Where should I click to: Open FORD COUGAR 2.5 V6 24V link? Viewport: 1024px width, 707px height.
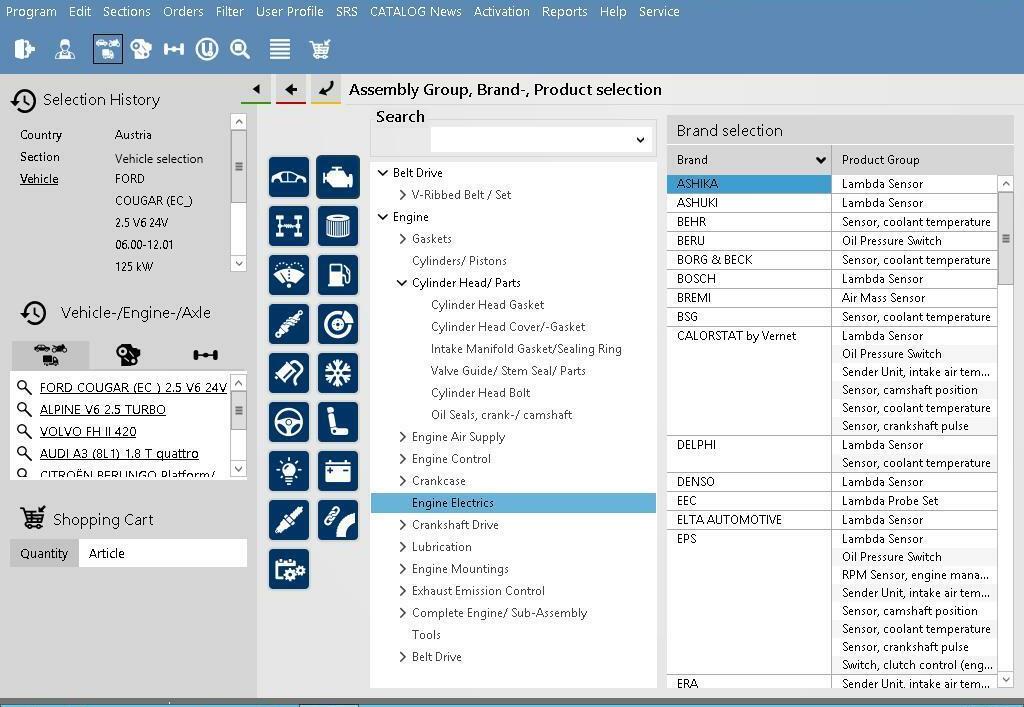tap(133, 387)
